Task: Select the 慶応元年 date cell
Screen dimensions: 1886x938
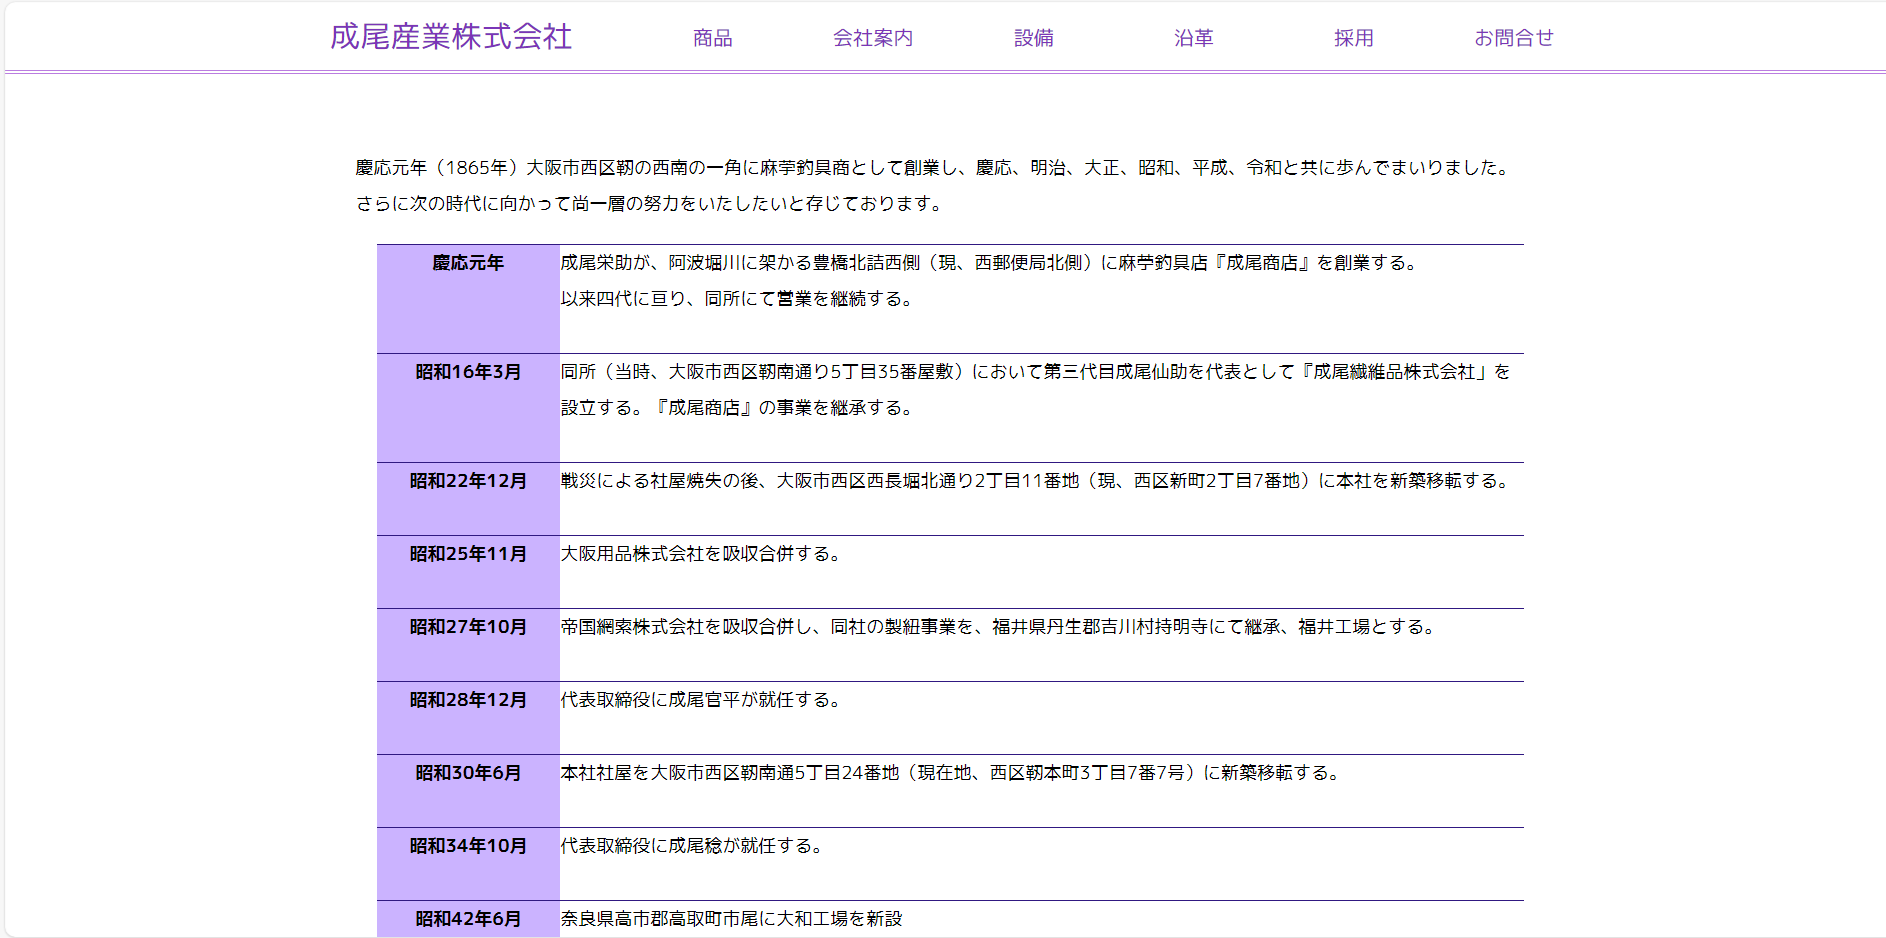Action: [x=468, y=299]
